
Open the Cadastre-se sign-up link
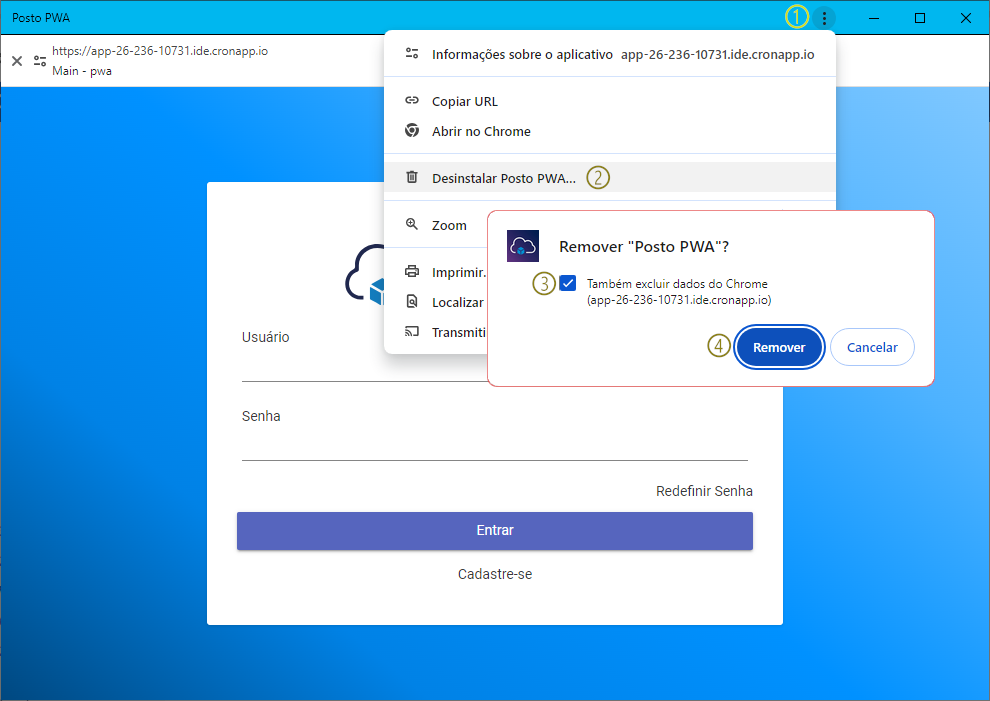coord(495,574)
